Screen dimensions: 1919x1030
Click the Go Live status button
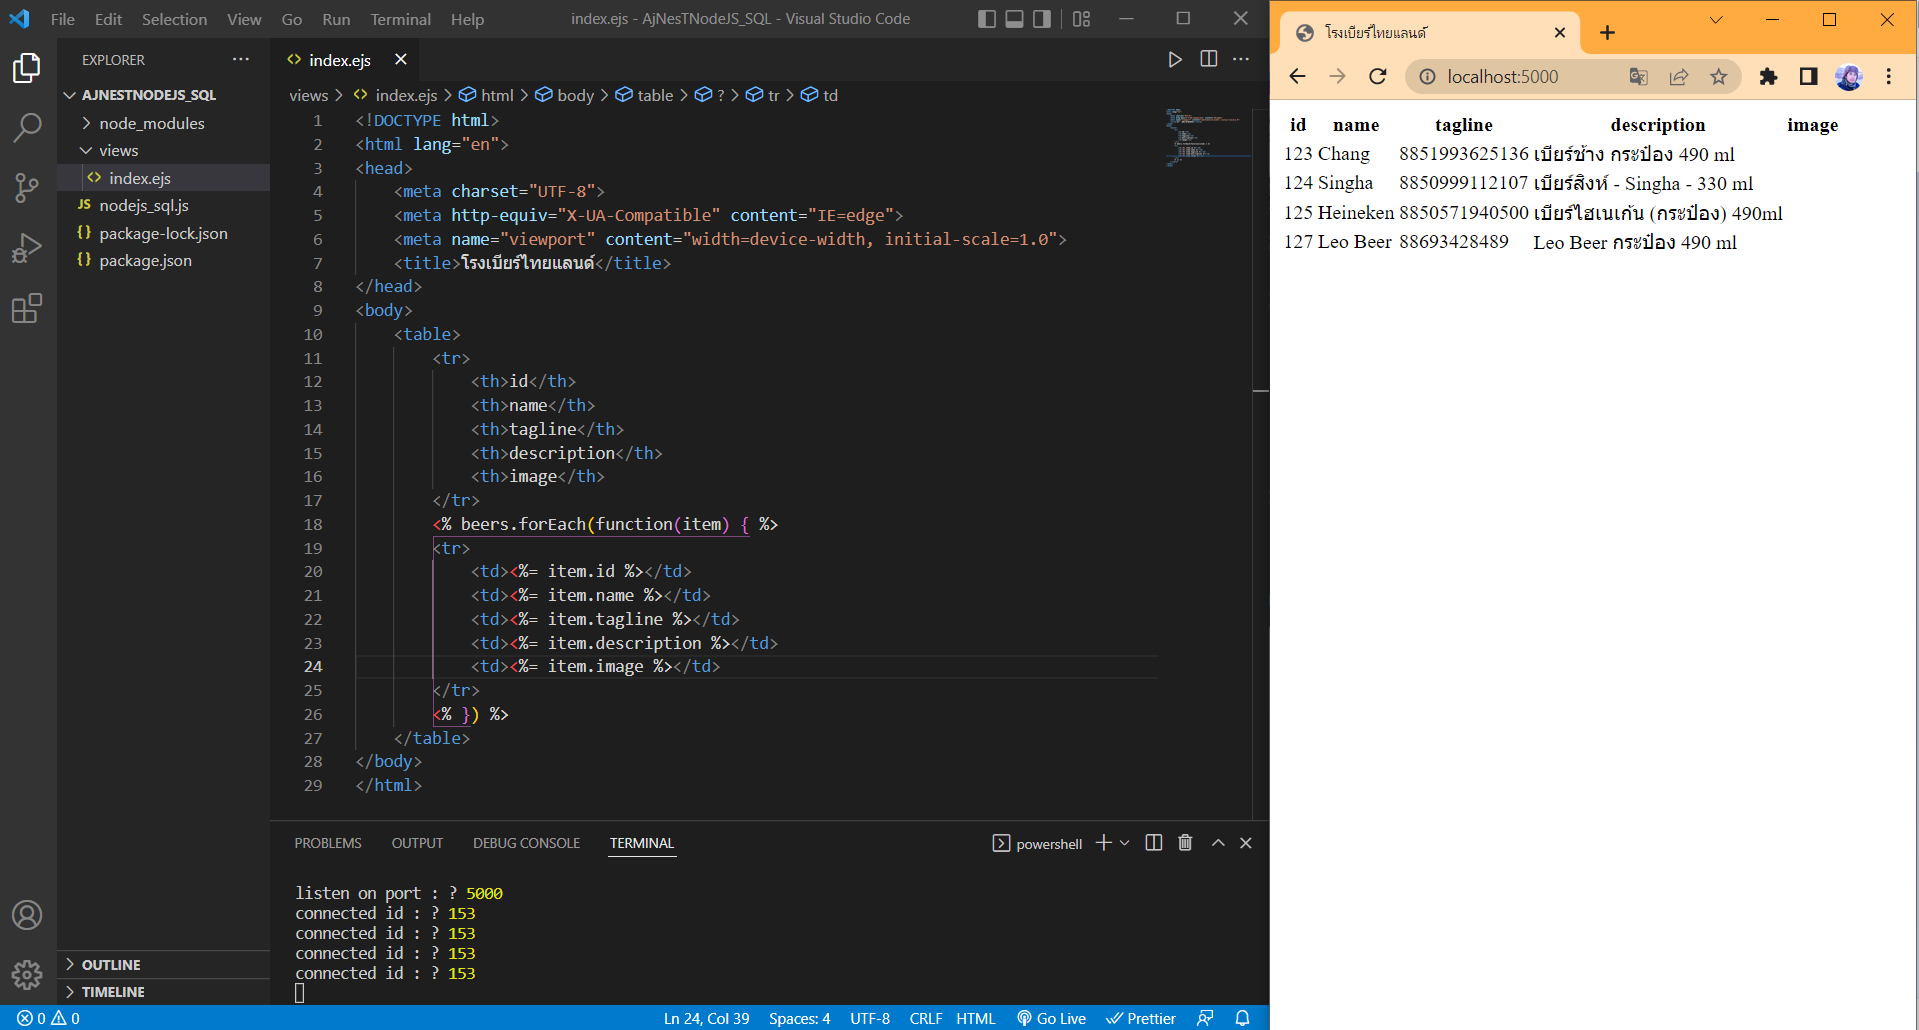tap(1052, 1018)
